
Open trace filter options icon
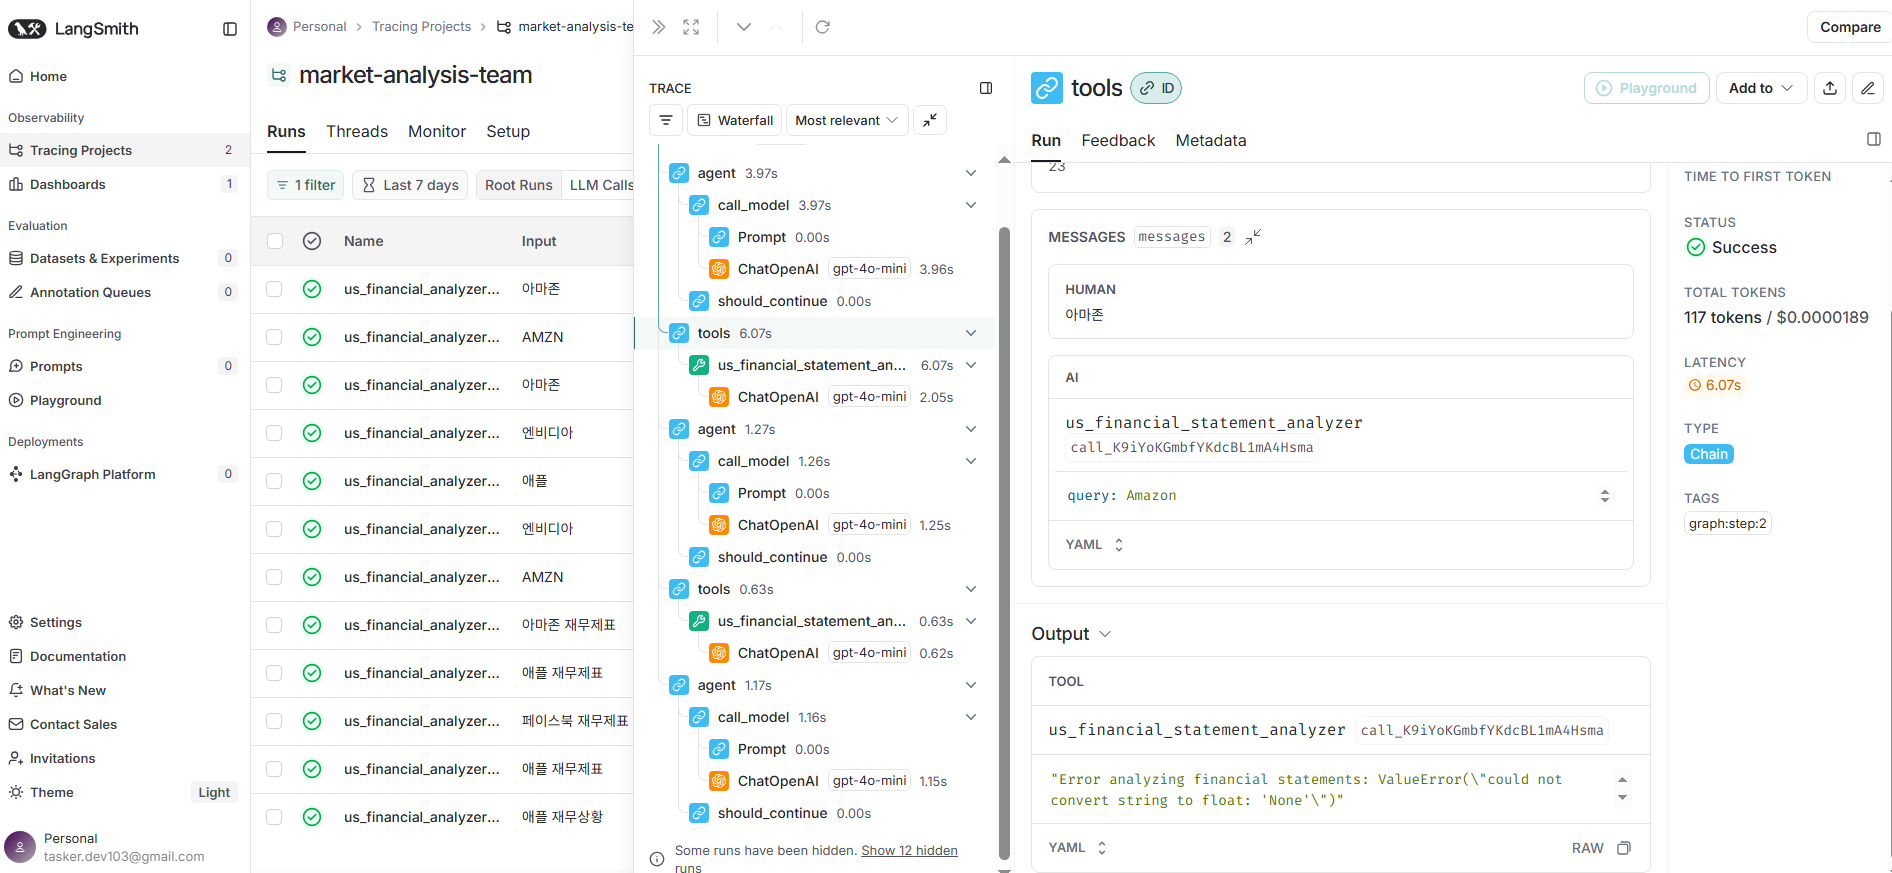[x=666, y=120]
